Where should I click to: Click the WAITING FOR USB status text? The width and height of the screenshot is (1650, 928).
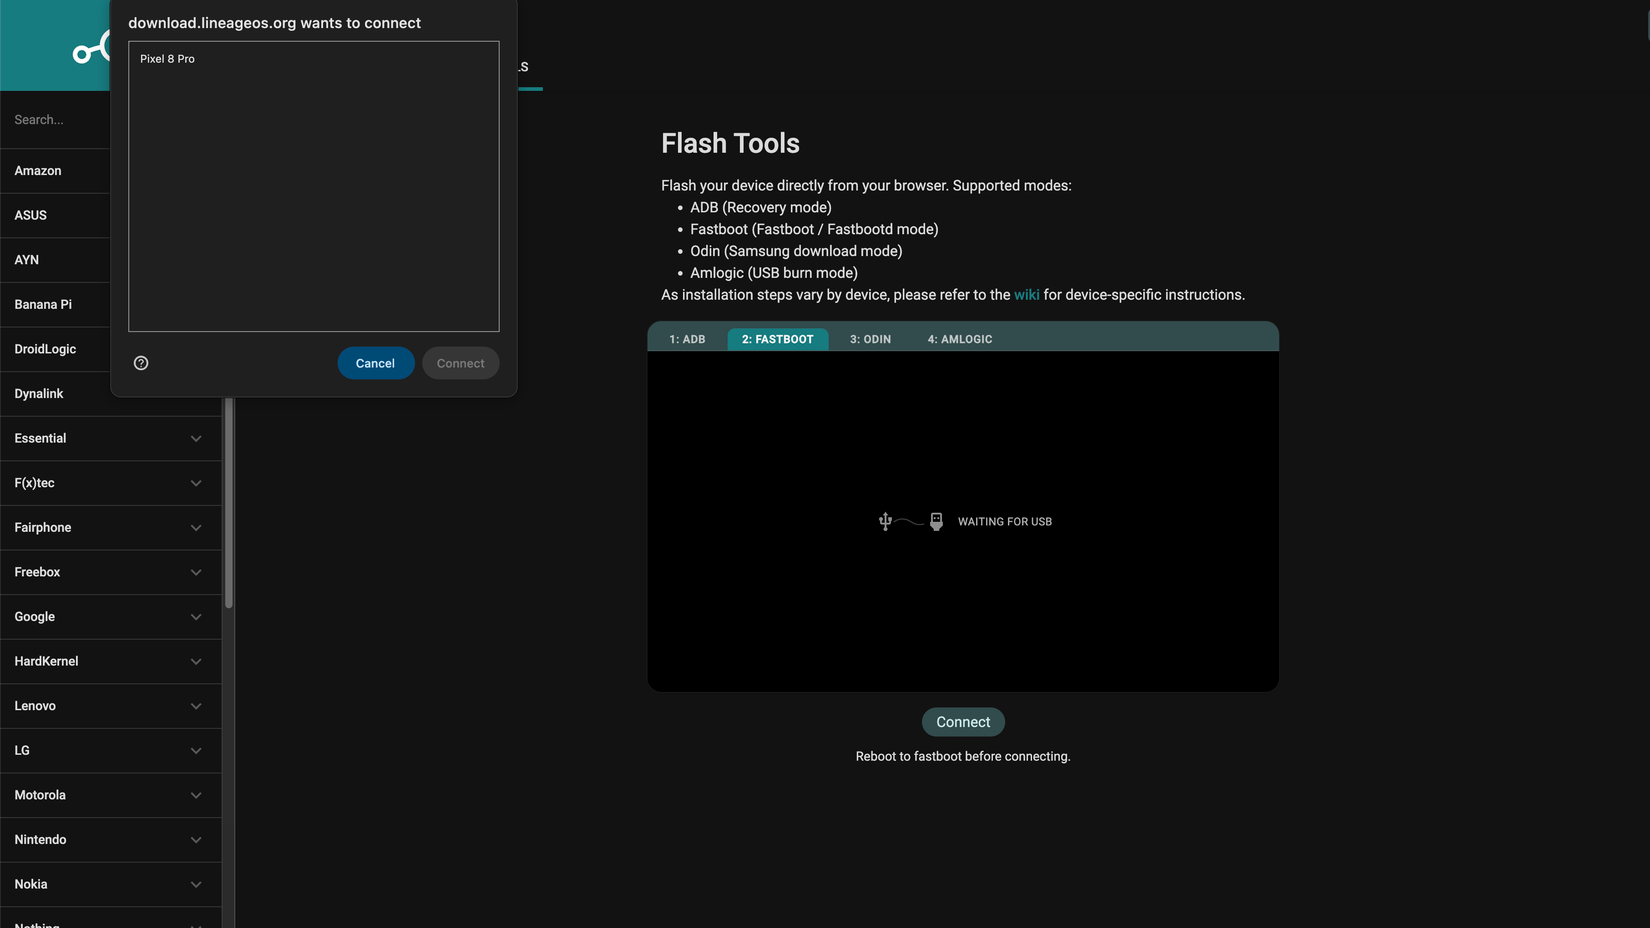tap(1004, 522)
